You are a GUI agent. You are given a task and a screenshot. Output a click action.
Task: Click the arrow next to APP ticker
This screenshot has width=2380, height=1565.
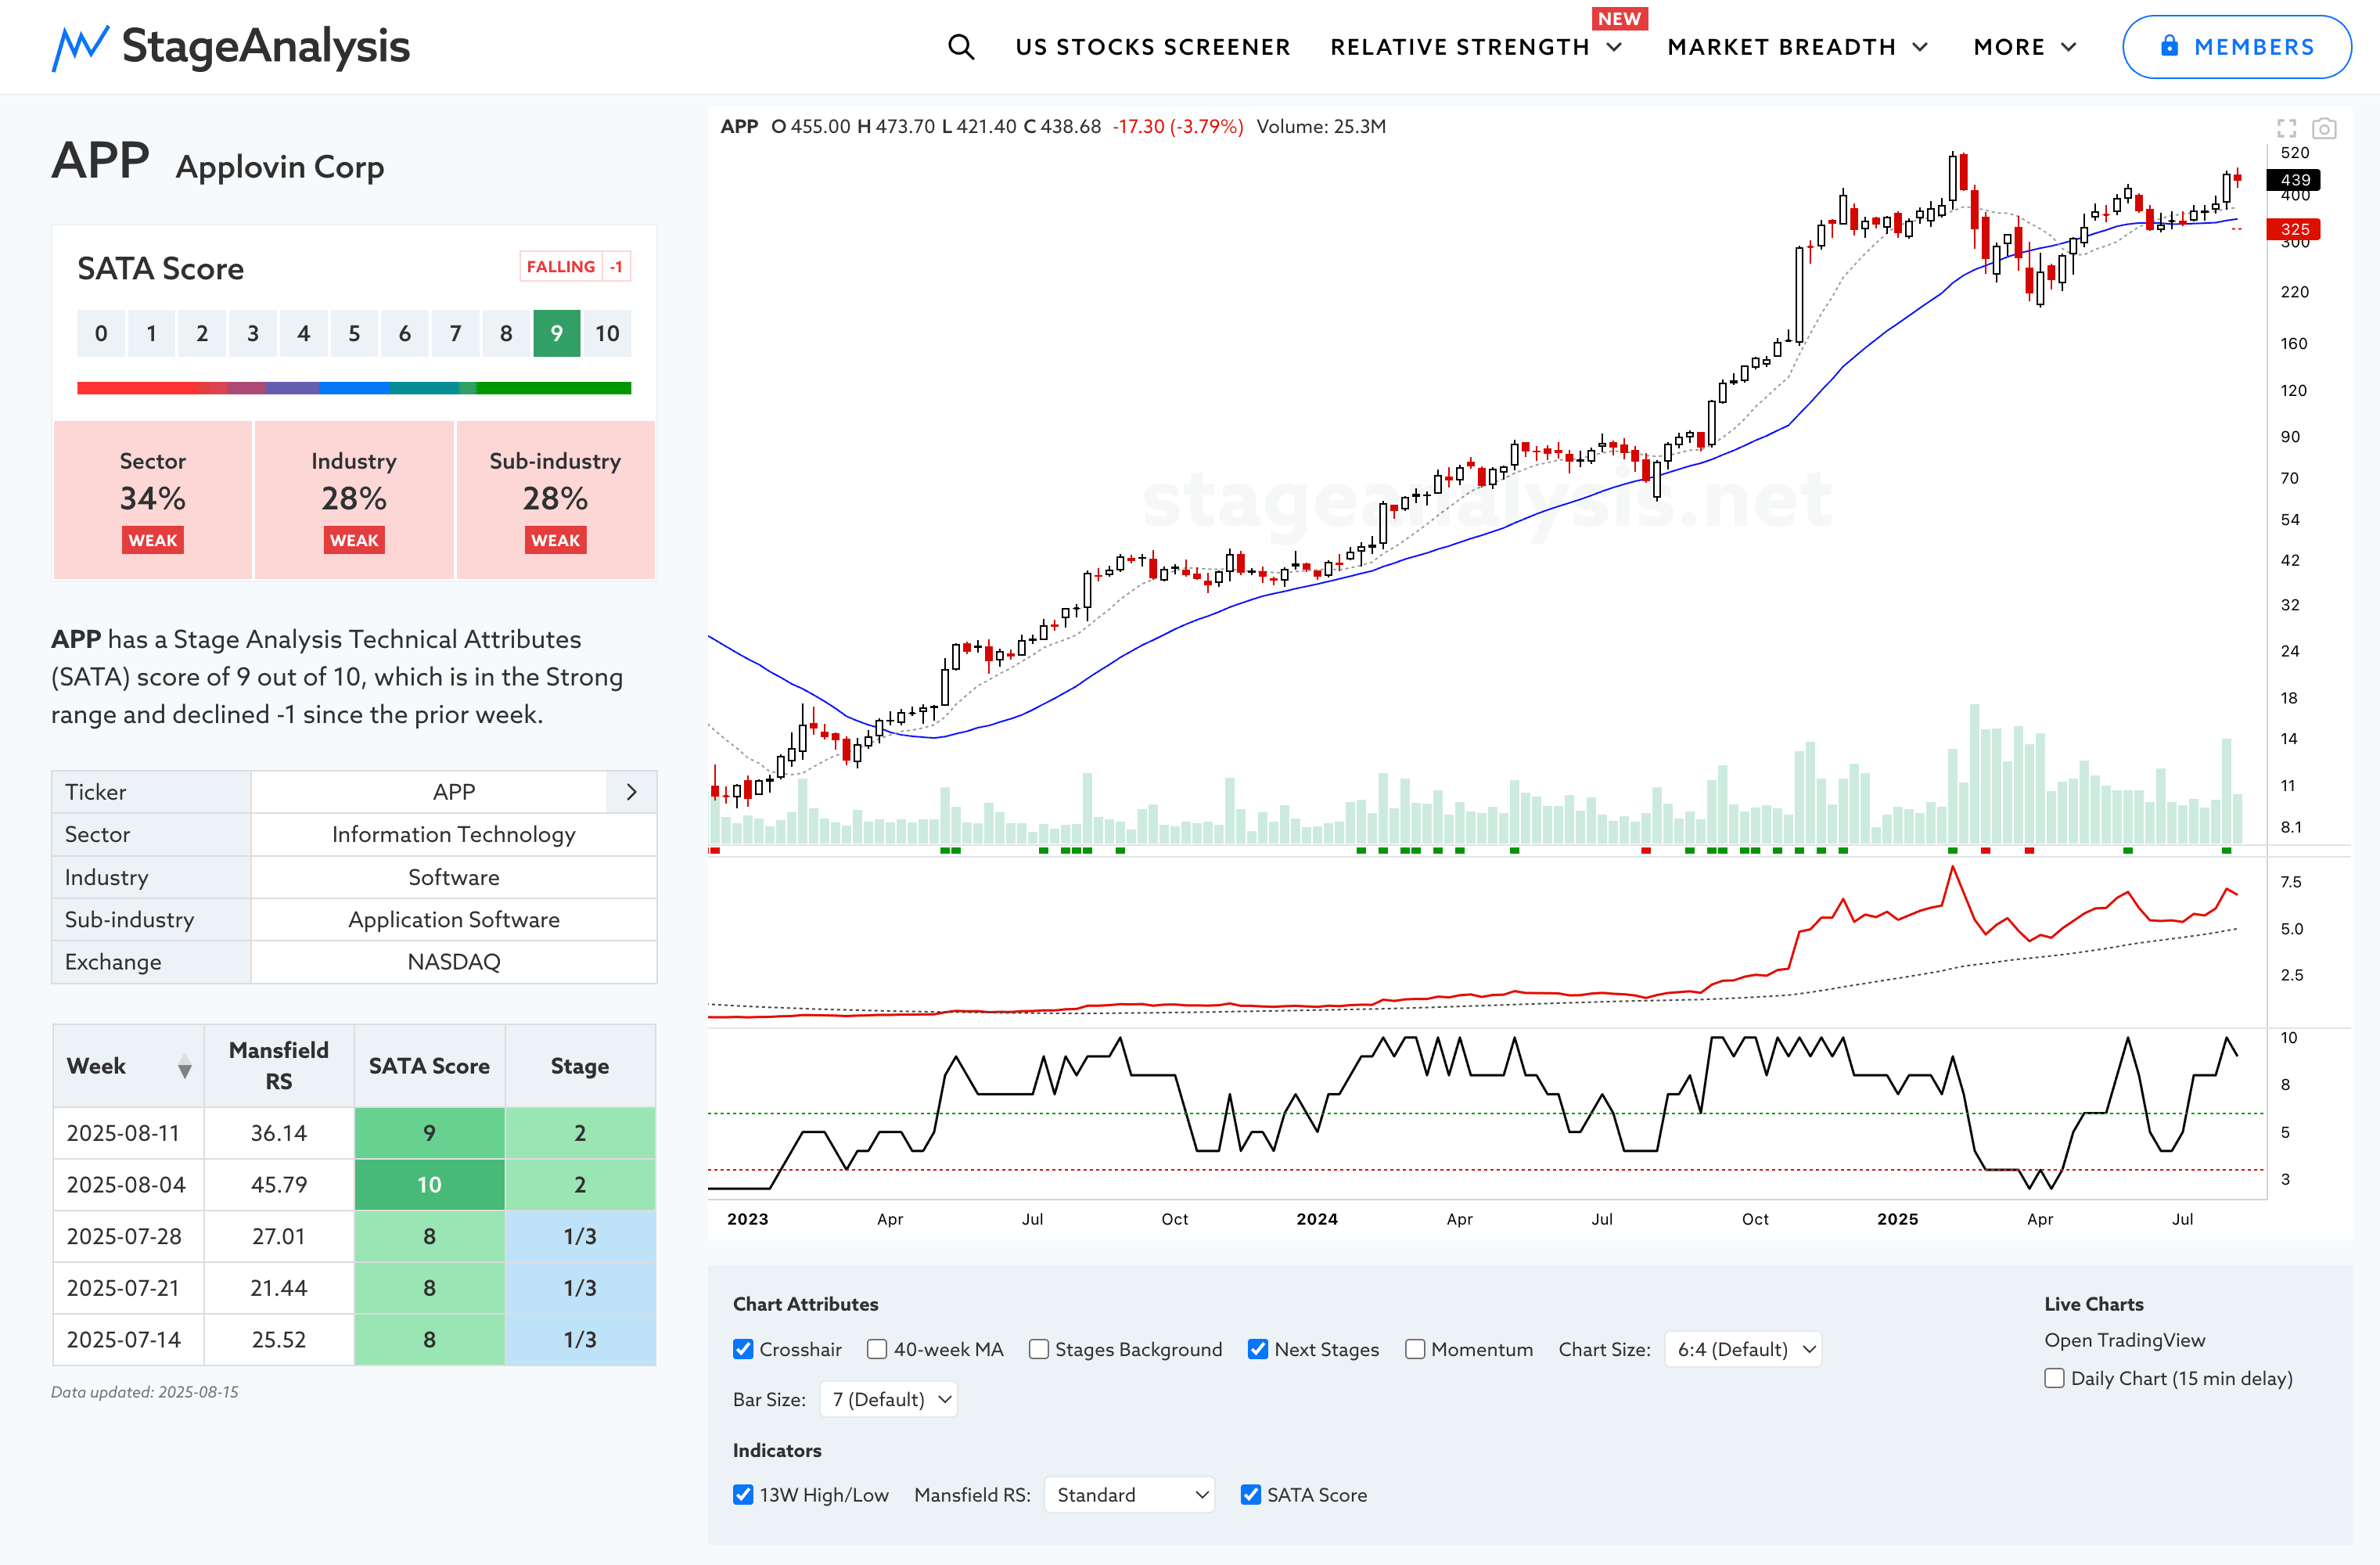[x=631, y=792]
